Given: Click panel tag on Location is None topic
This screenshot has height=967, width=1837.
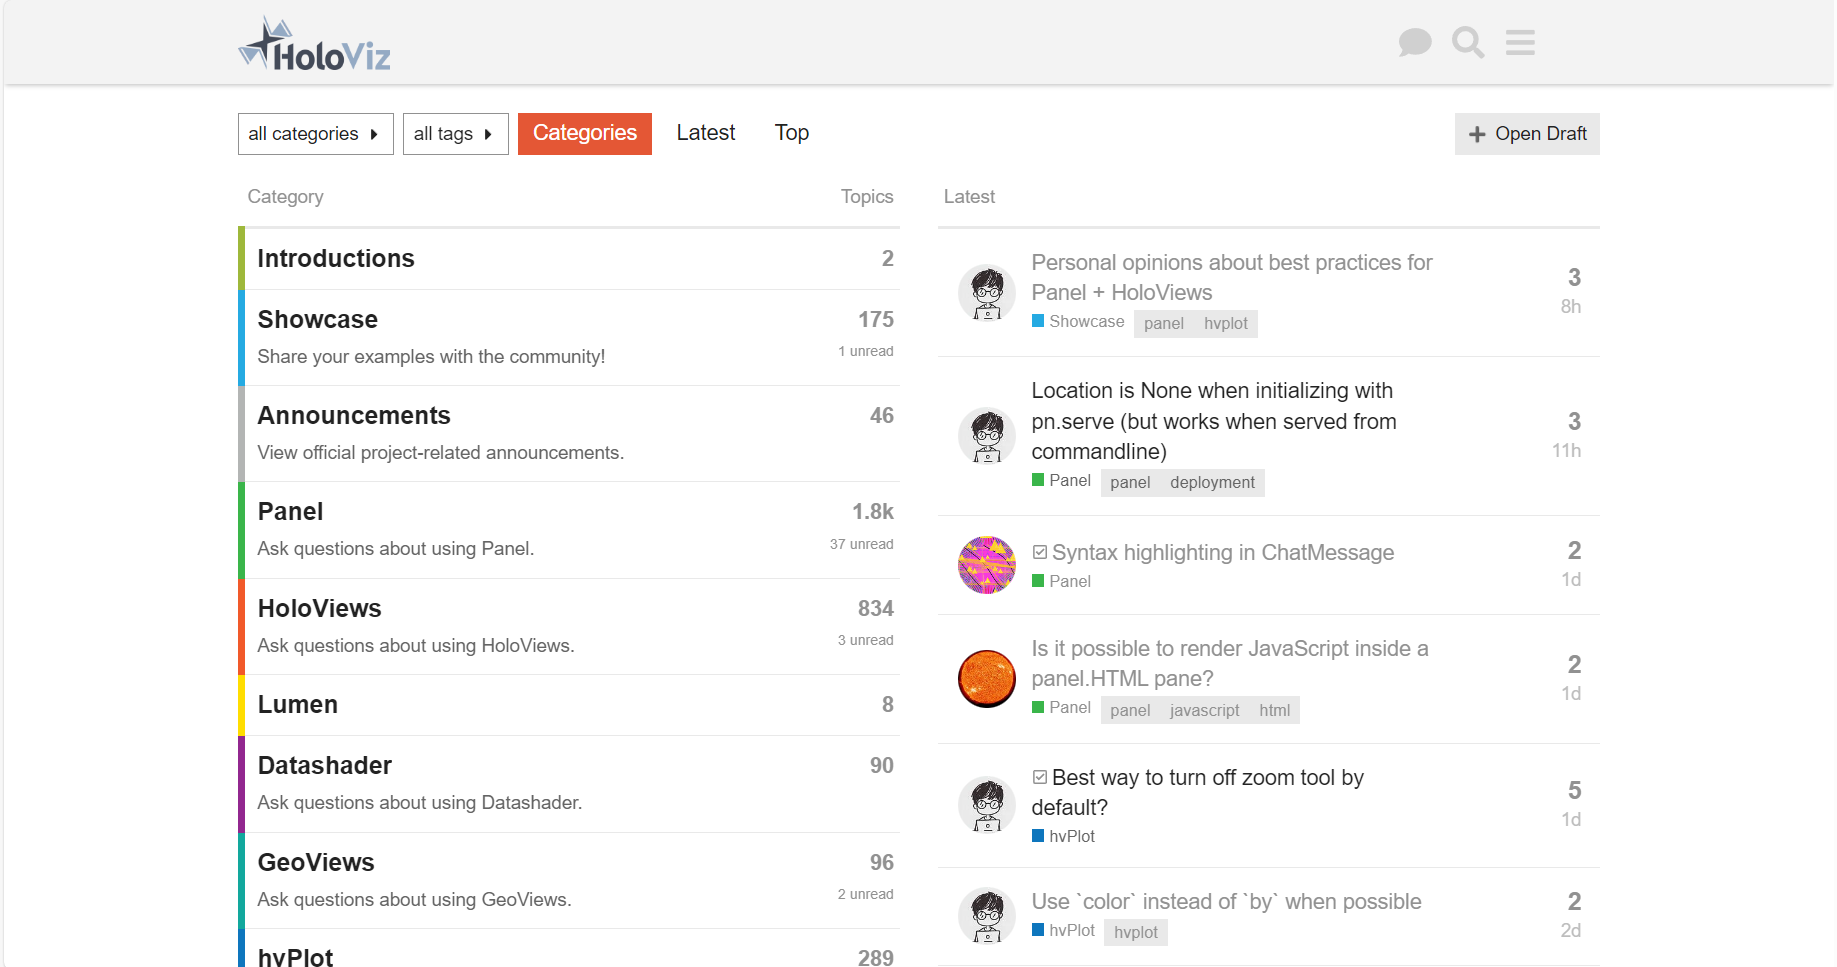Looking at the screenshot, I should pyautogui.click(x=1130, y=482).
